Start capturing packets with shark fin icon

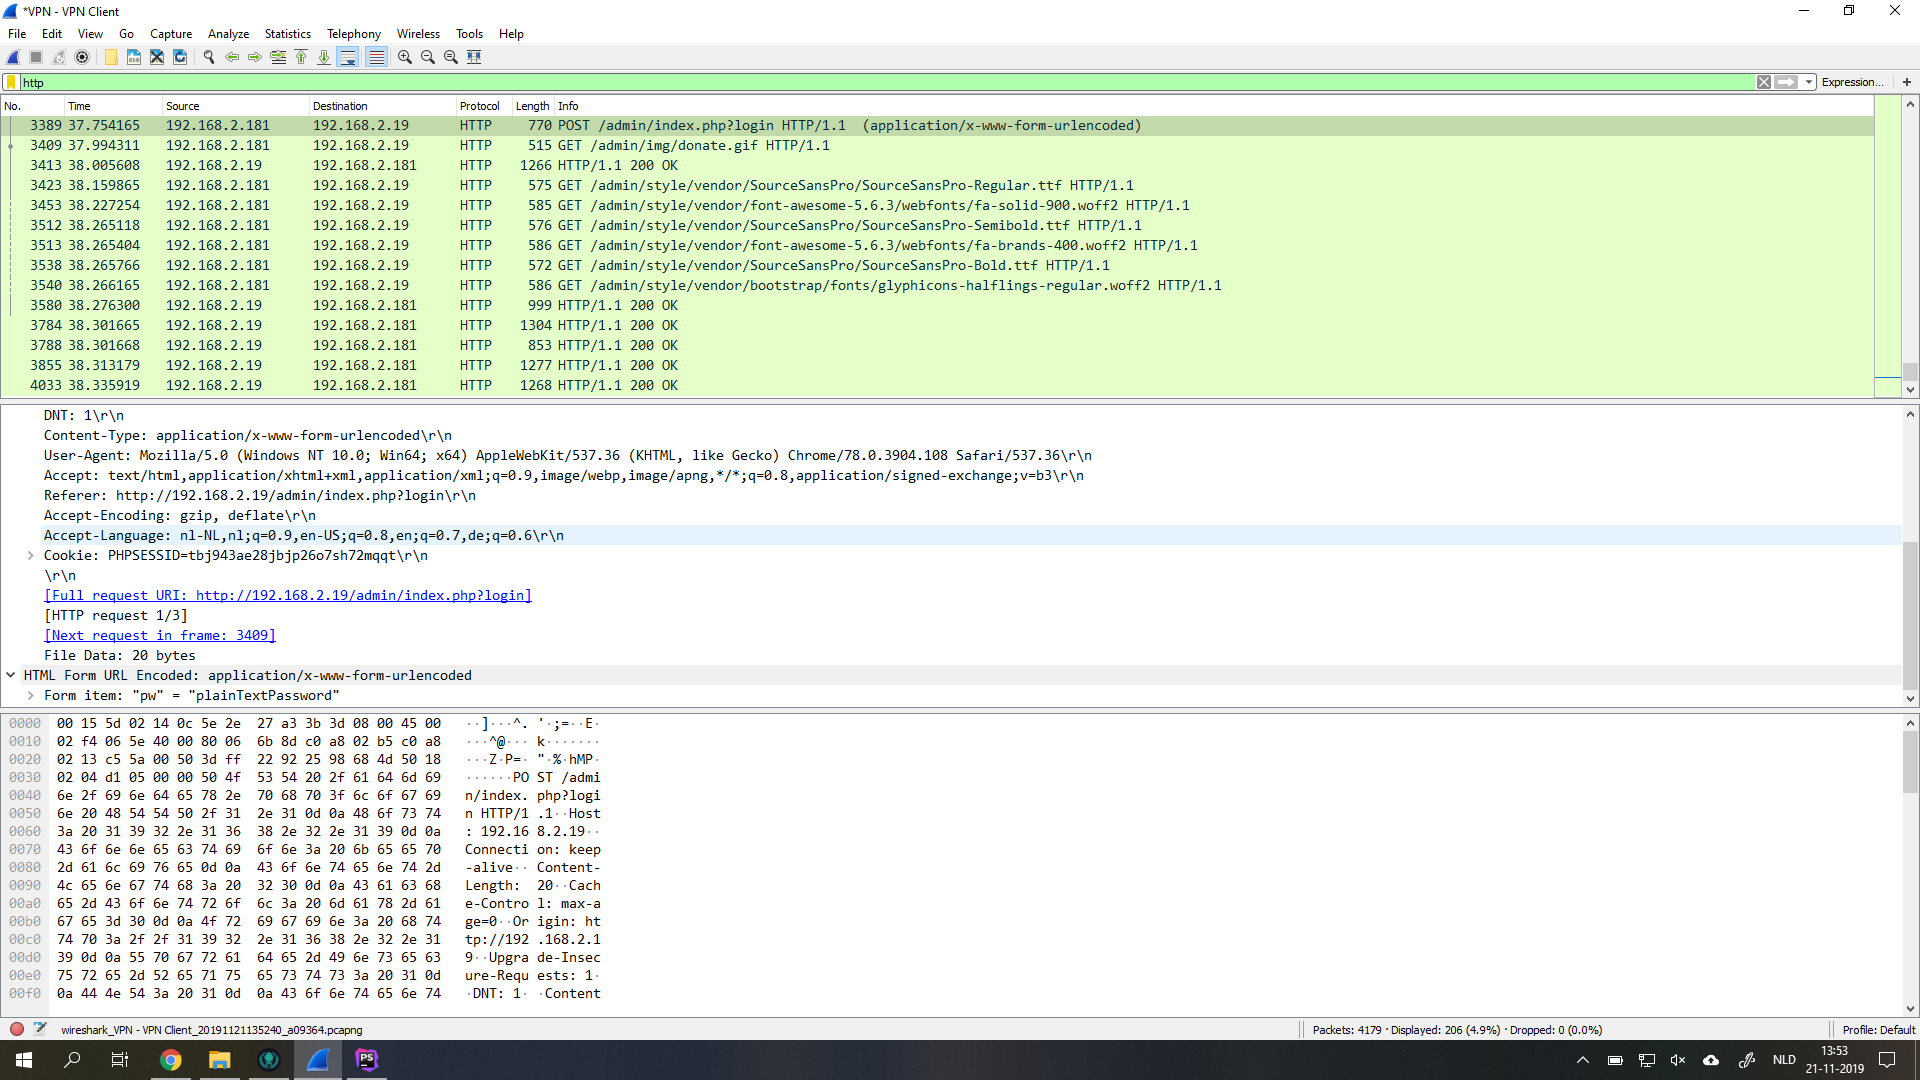point(13,57)
